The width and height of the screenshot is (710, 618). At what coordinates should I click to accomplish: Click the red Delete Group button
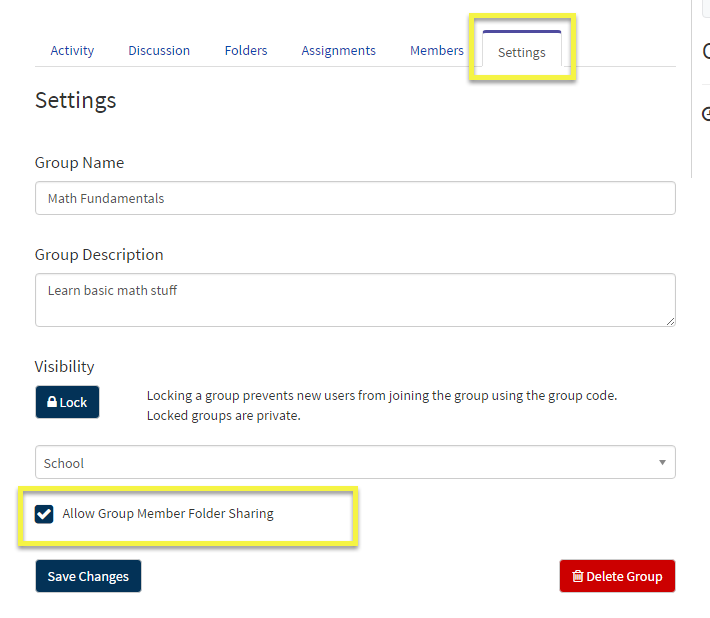[x=617, y=576]
